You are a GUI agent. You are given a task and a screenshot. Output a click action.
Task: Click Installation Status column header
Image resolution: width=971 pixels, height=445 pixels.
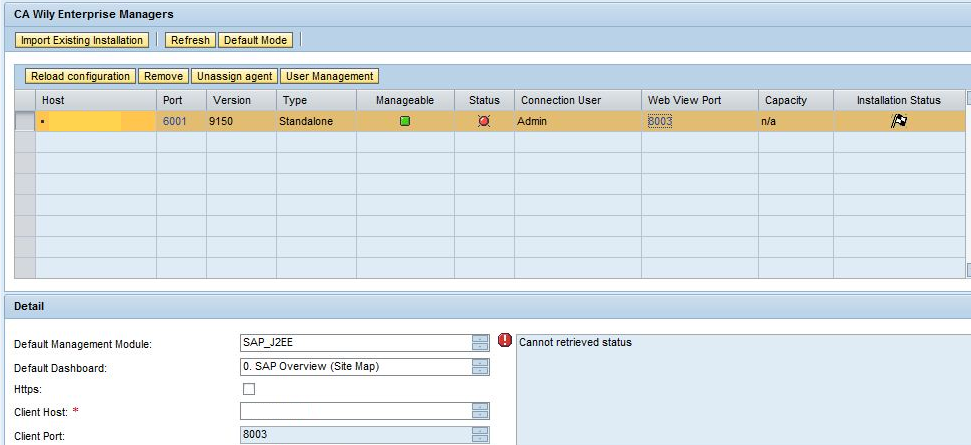pyautogui.click(x=899, y=100)
